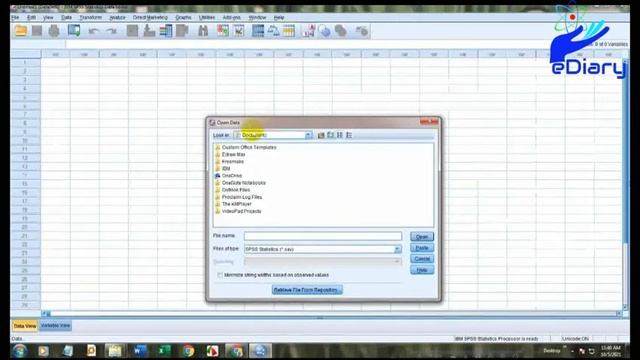The height and width of the screenshot is (360, 640).
Task: Click the Help button in dialog
Action: tap(422, 270)
